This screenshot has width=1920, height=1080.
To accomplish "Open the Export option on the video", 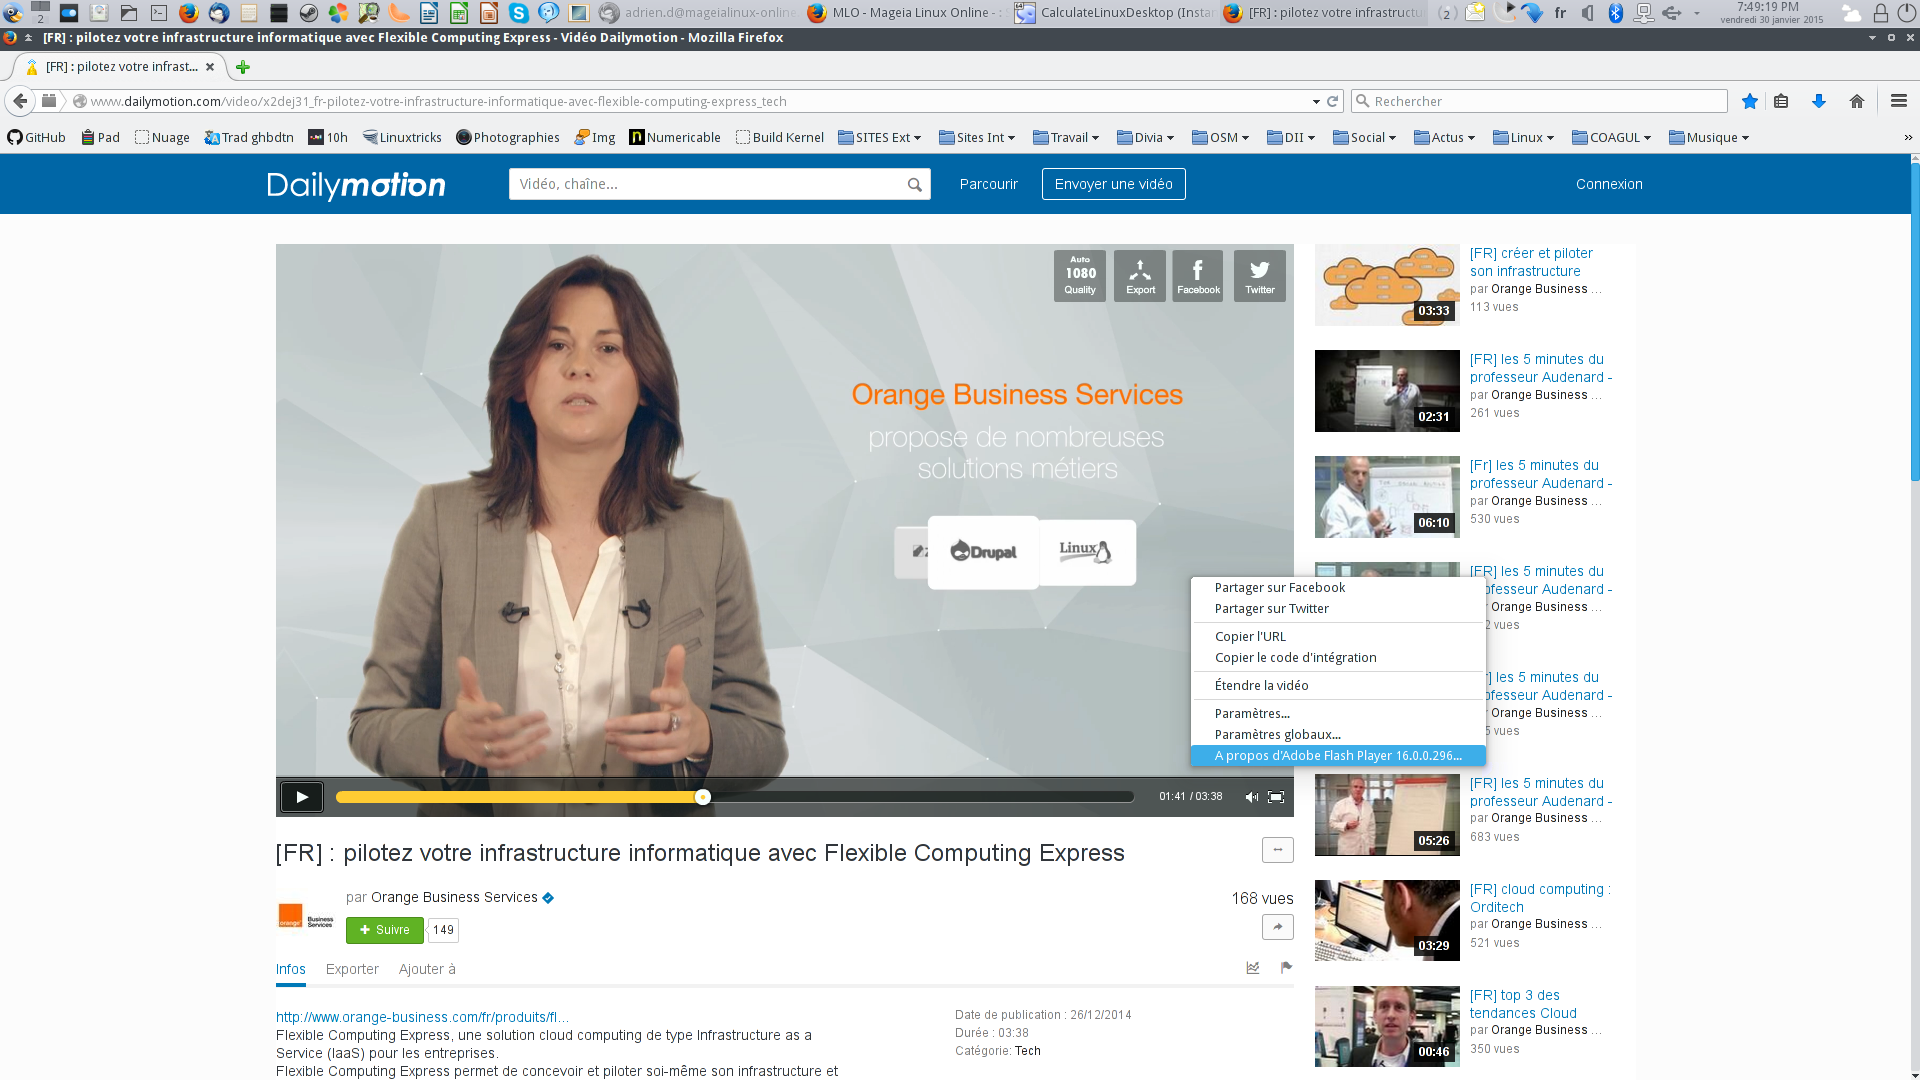I will [1140, 276].
